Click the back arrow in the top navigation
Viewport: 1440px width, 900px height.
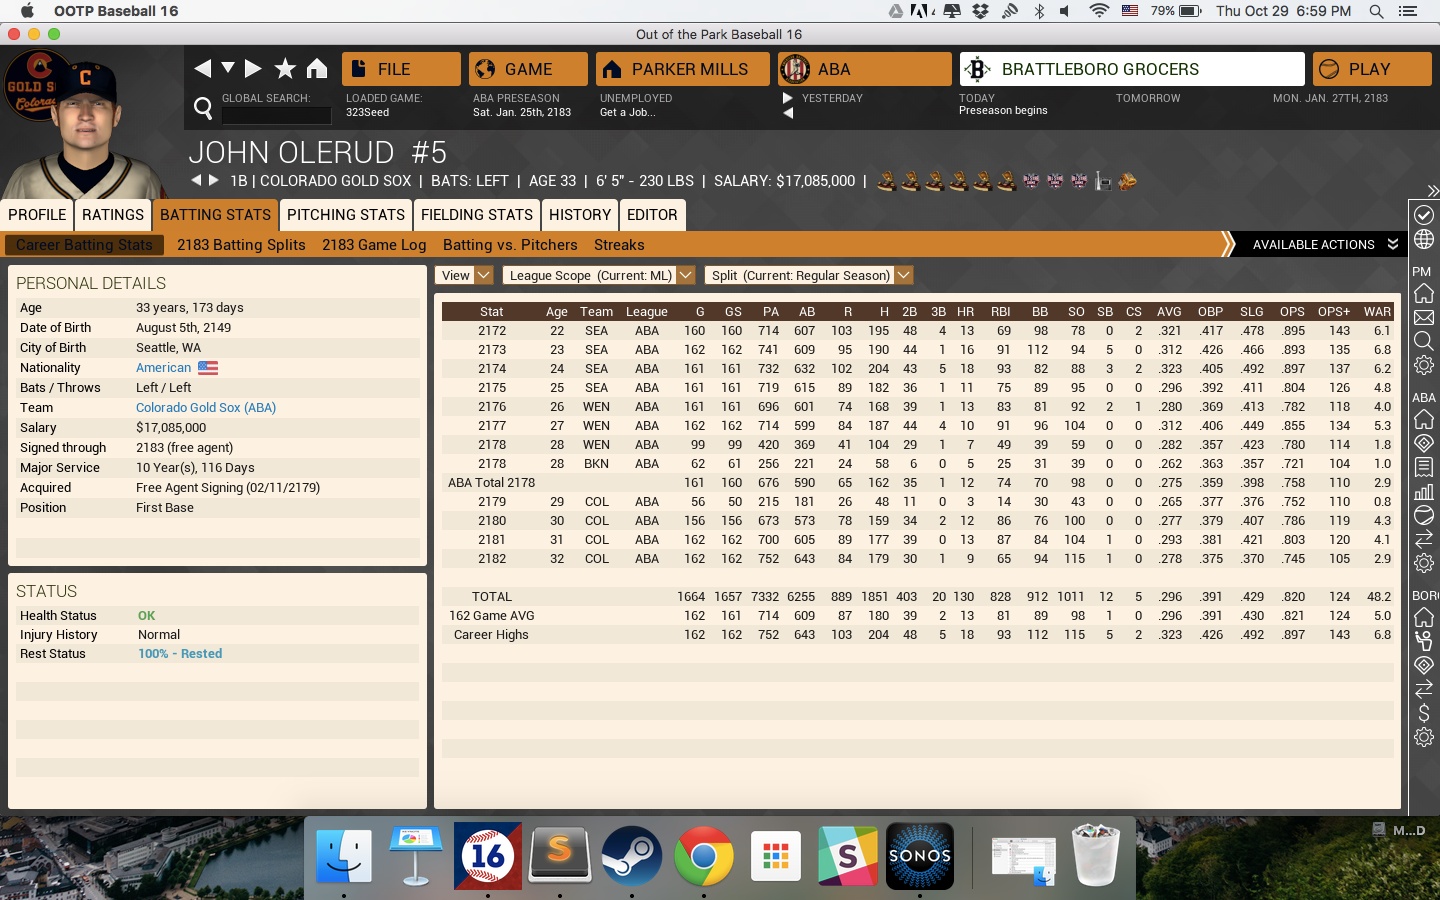(x=203, y=68)
